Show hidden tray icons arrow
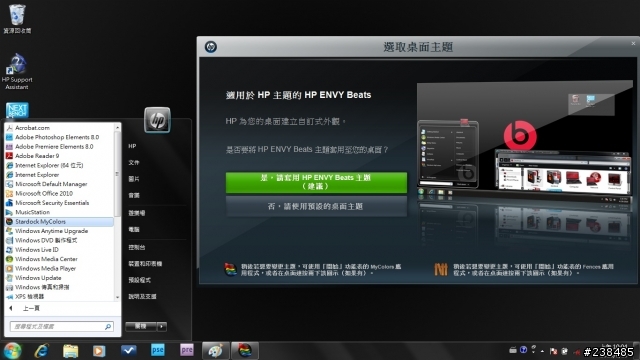This screenshot has height=360, width=640. (542, 351)
